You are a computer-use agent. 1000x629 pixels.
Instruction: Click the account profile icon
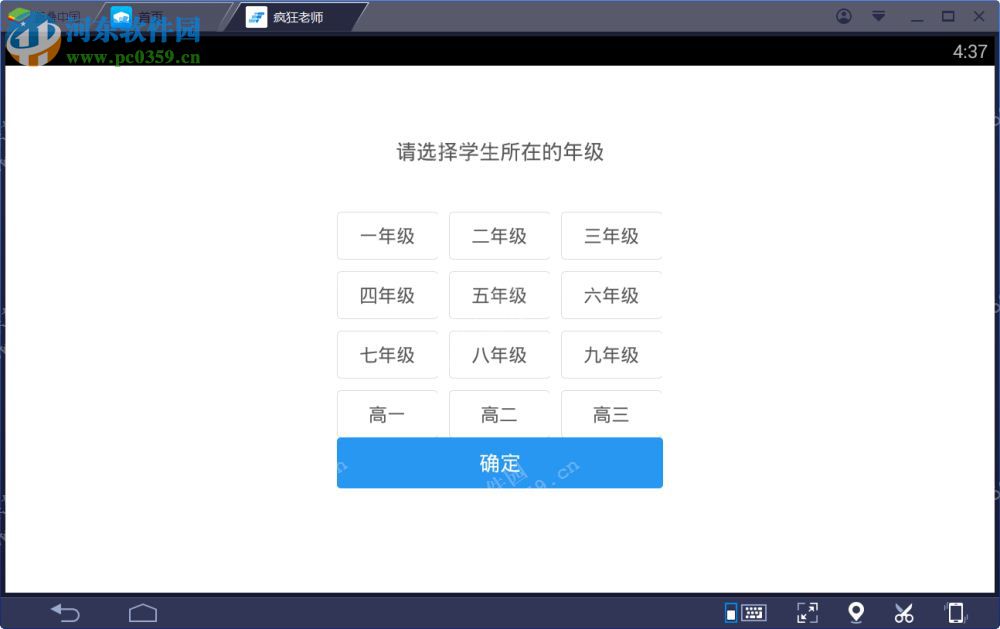(x=843, y=16)
